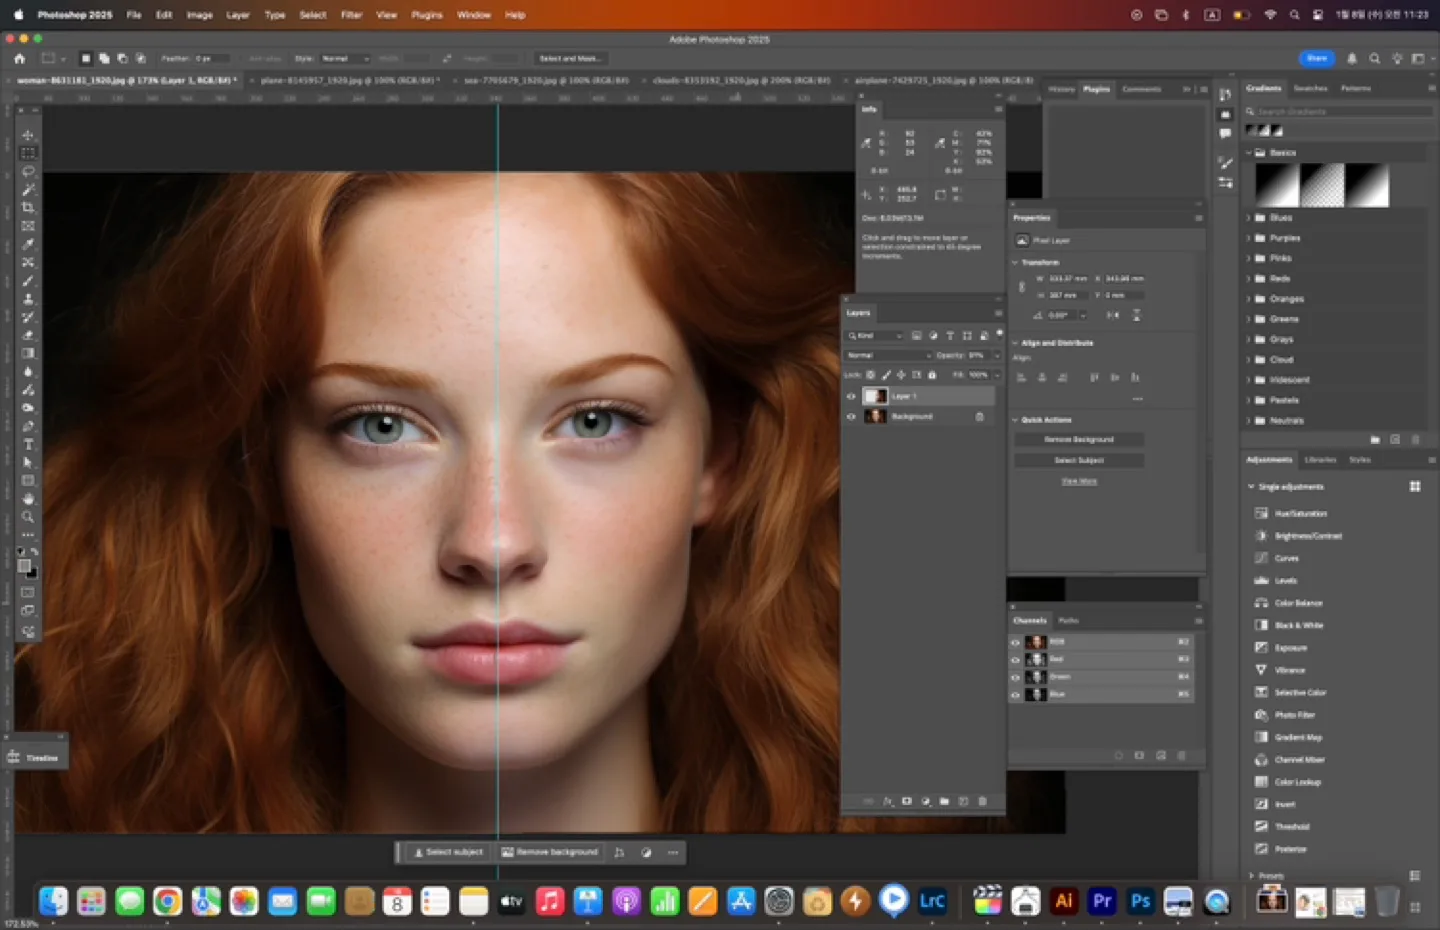Viewport: 1440px width, 930px height.
Task: Open the Image menu
Action: [x=200, y=15]
